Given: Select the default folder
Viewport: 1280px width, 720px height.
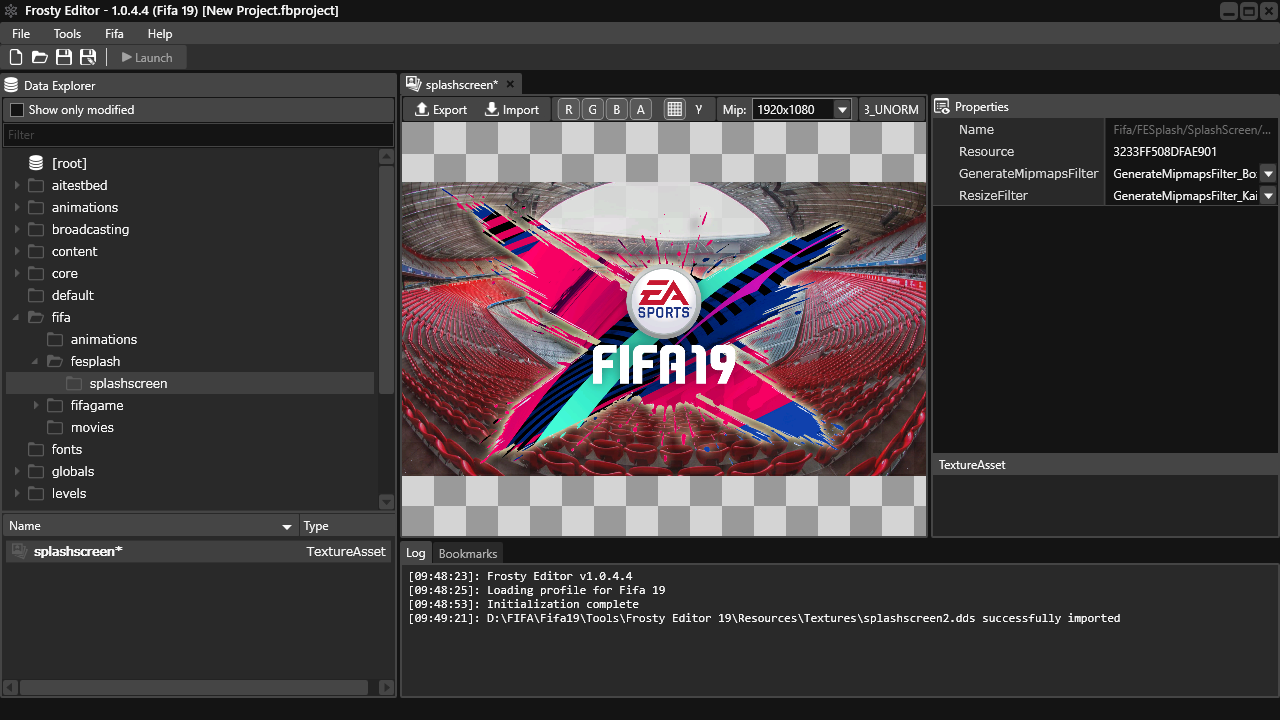Looking at the screenshot, I should tap(72, 295).
